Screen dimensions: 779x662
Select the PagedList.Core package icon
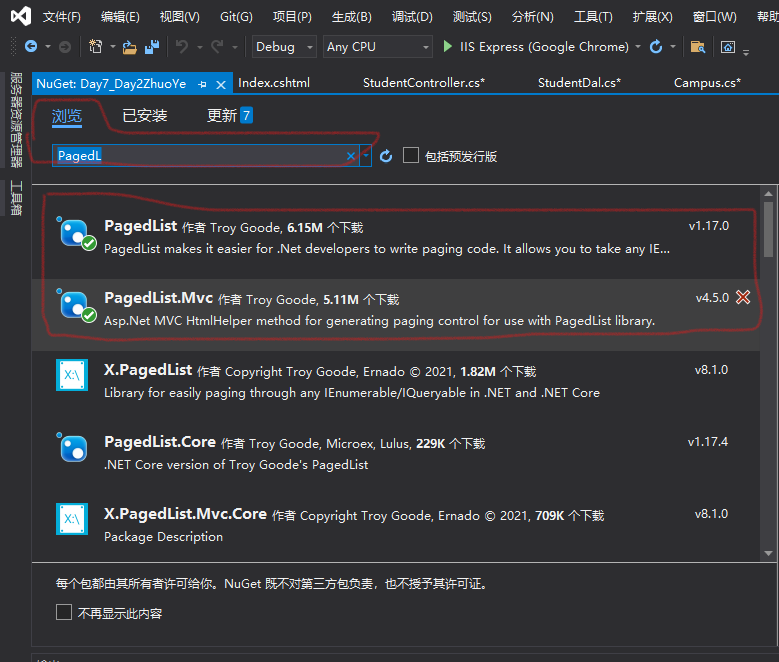[x=73, y=447]
